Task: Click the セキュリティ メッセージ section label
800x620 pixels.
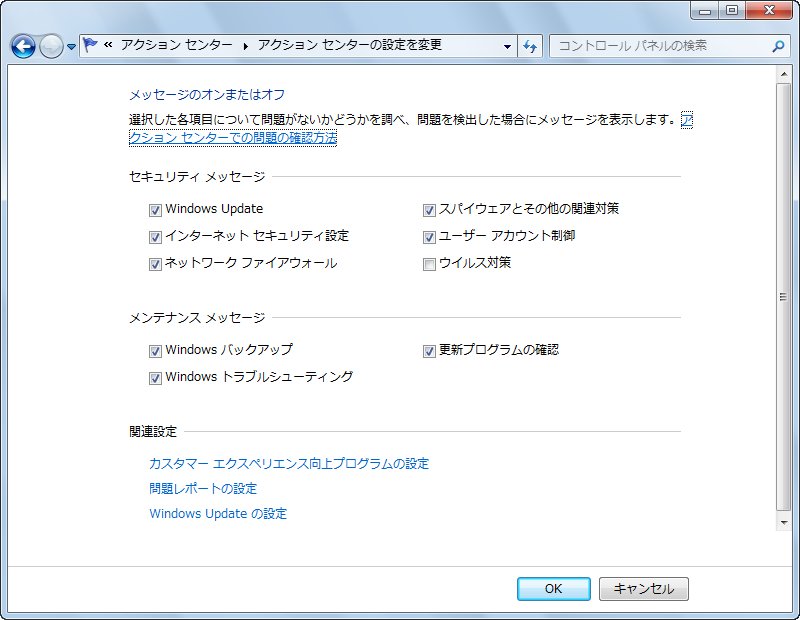Action: coord(197,177)
